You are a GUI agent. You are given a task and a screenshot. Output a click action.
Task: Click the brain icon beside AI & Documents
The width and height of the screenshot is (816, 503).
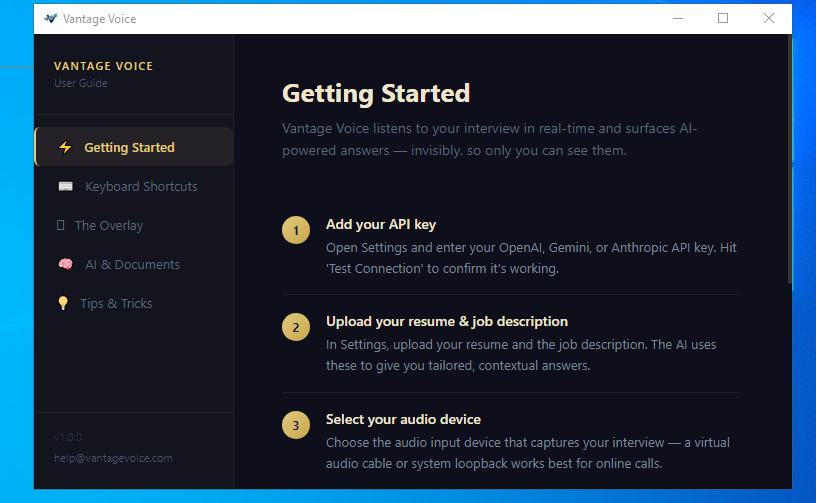[x=66, y=264]
